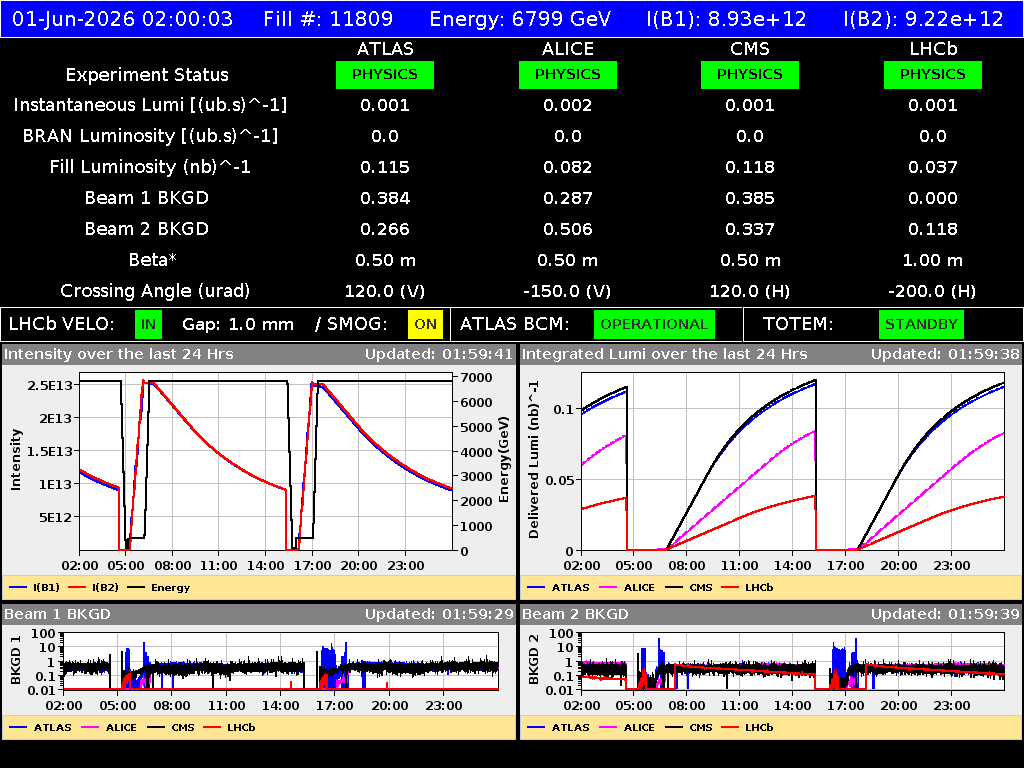
Task: Click the VELO Gap 1.0 mm value
Action: 238,325
